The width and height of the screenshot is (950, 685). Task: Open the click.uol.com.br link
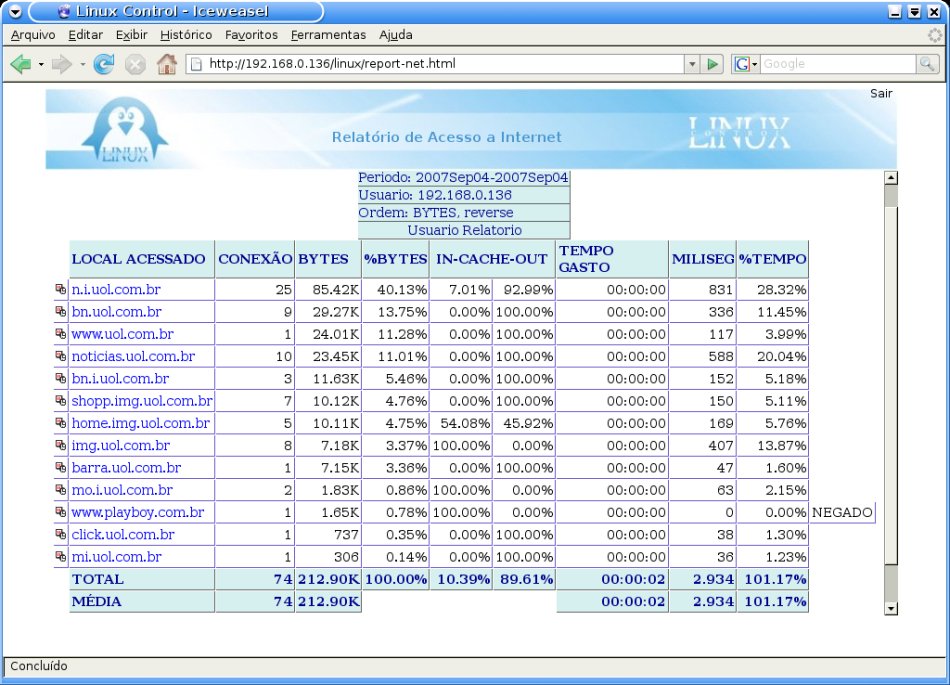point(123,534)
